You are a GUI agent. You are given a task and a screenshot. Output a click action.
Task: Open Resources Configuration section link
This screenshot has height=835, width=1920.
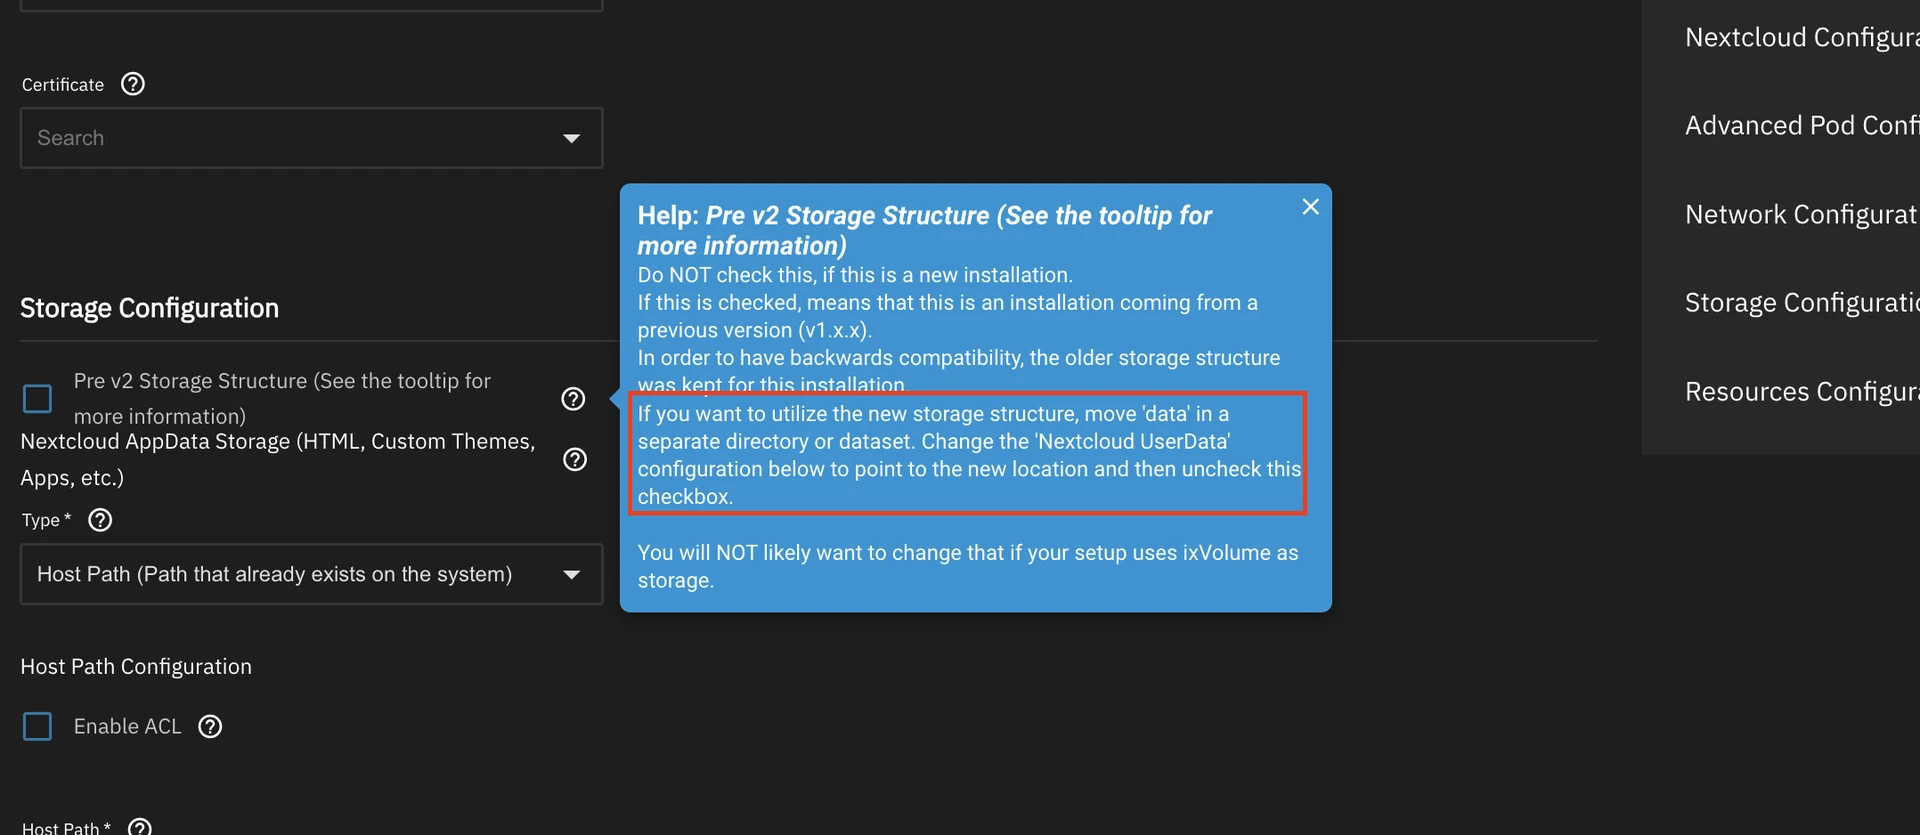coord(1801,392)
